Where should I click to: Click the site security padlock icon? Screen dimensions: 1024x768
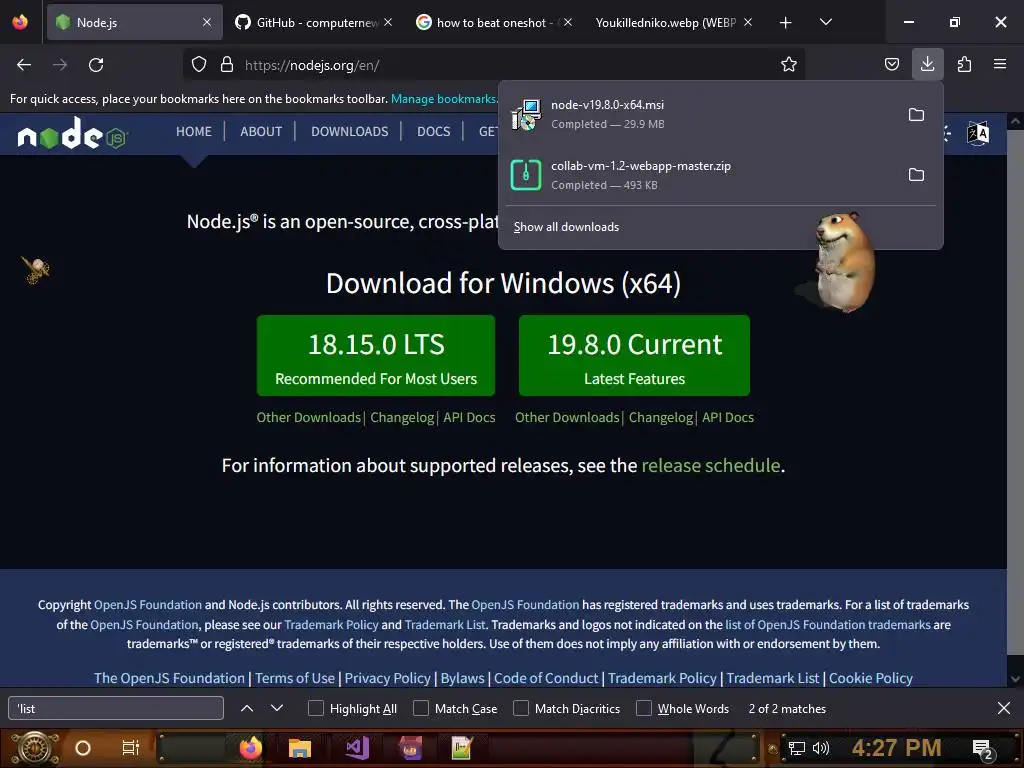click(x=227, y=65)
